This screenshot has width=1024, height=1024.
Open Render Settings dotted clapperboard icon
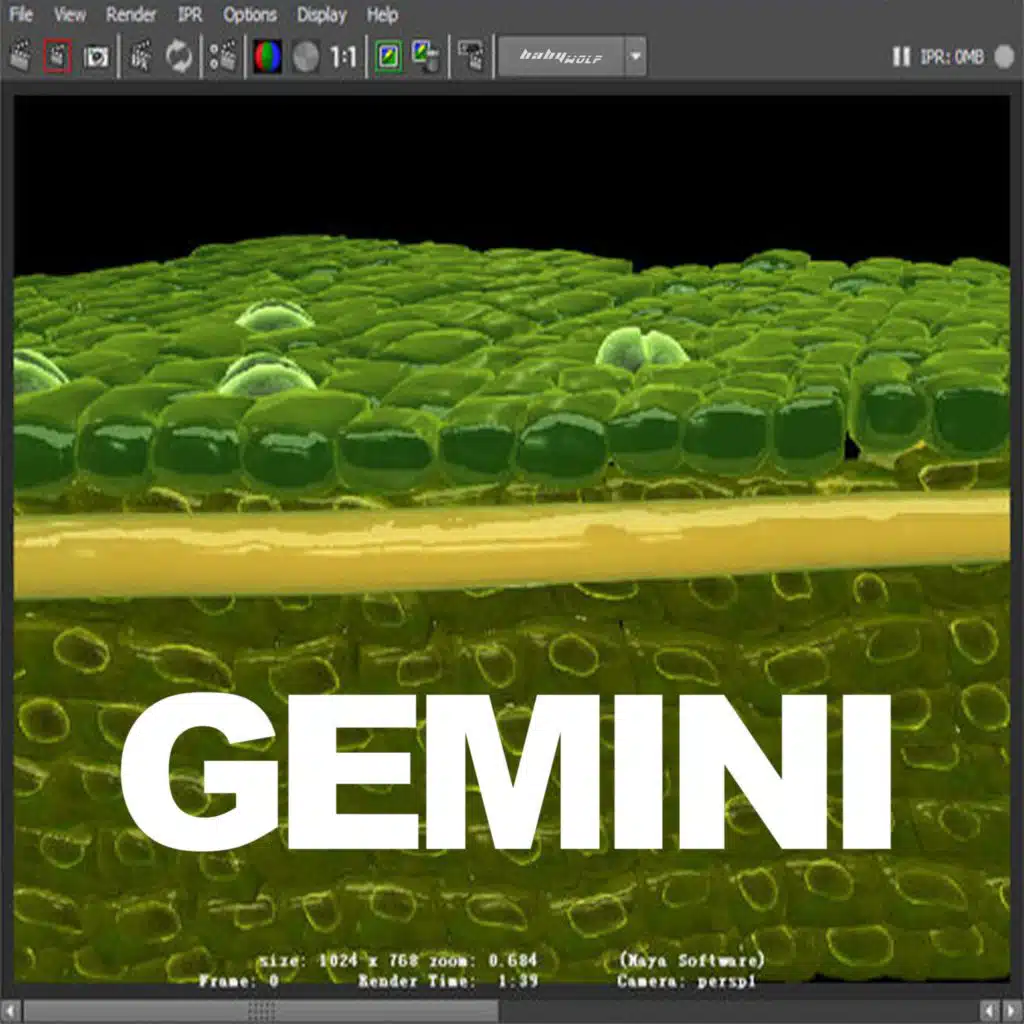click(x=223, y=57)
